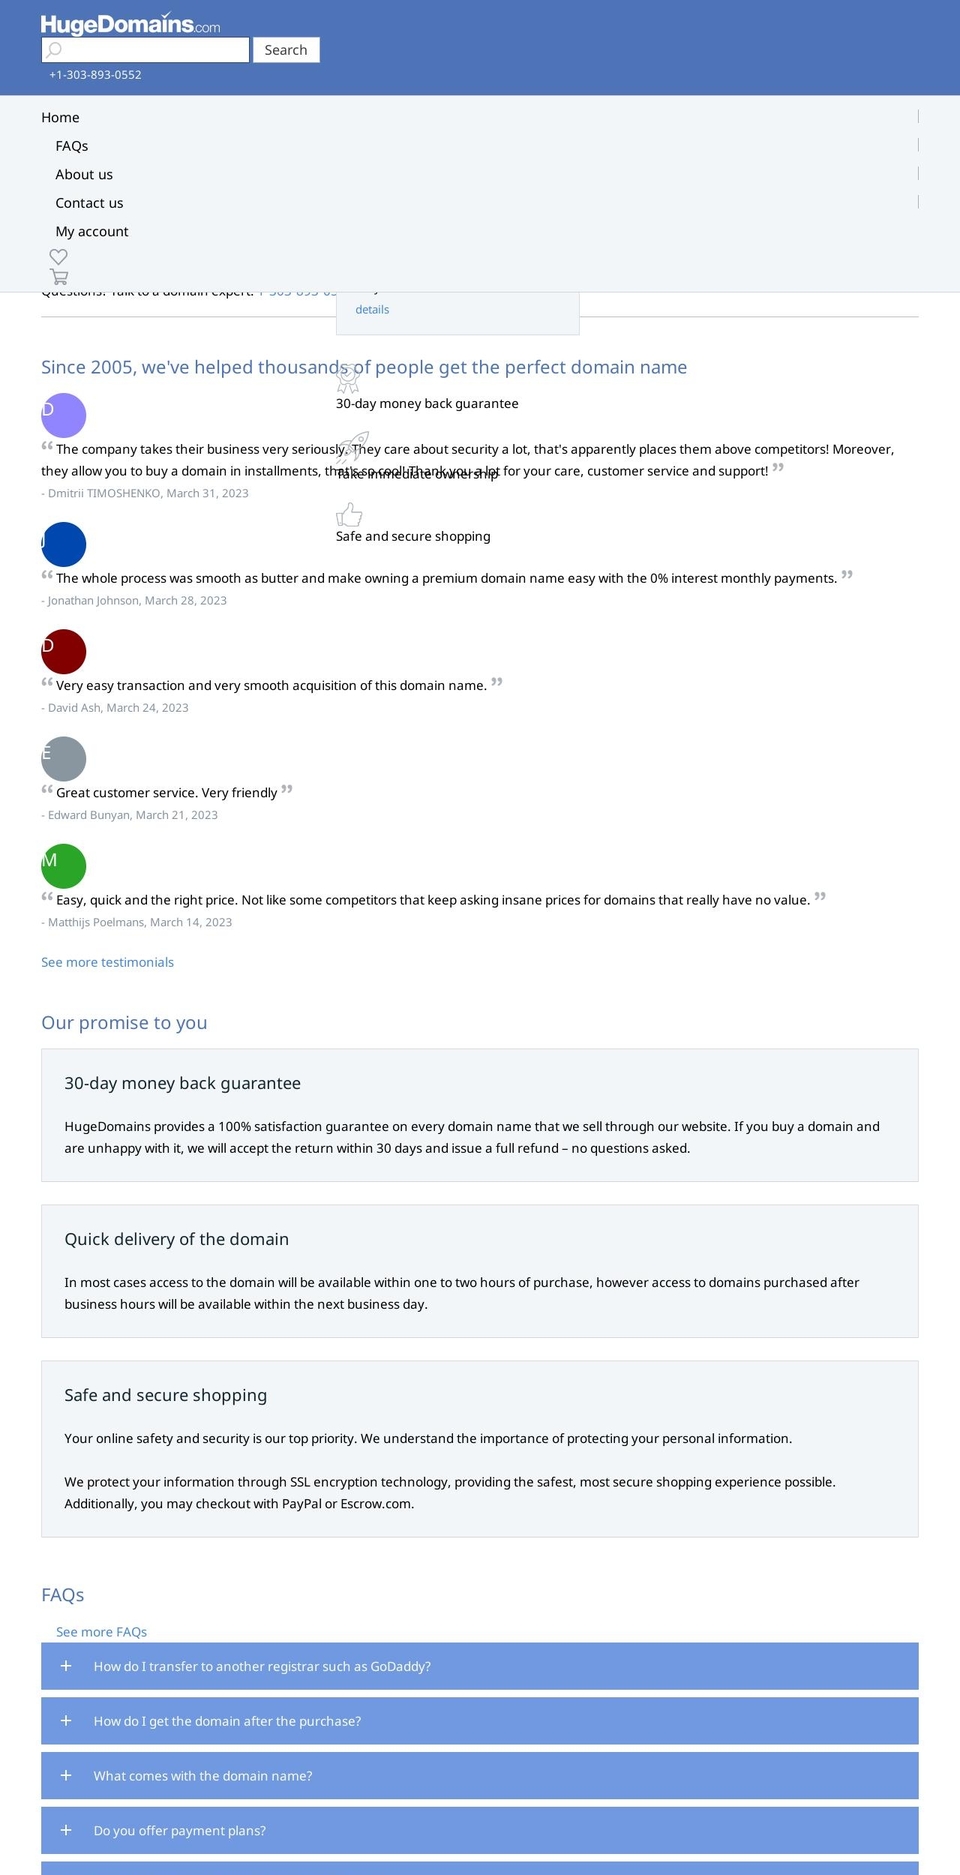The height and width of the screenshot is (1875, 960).
Task: Click the details link
Action: 372,310
